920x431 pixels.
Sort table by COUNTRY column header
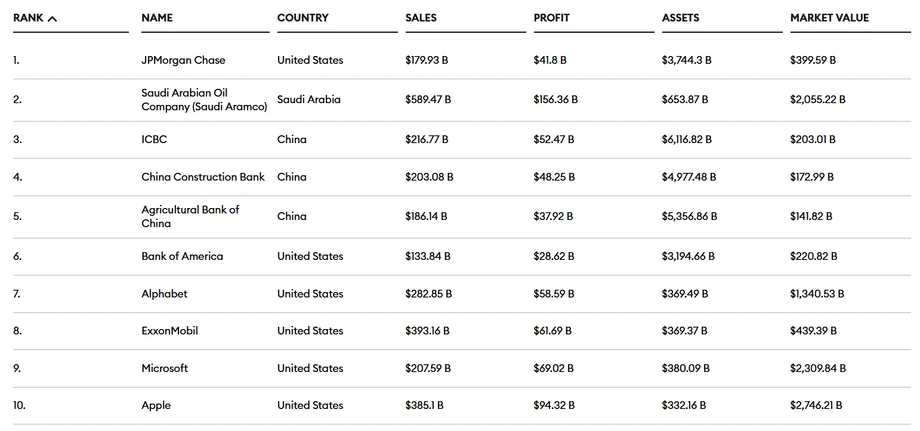pos(303,18)
